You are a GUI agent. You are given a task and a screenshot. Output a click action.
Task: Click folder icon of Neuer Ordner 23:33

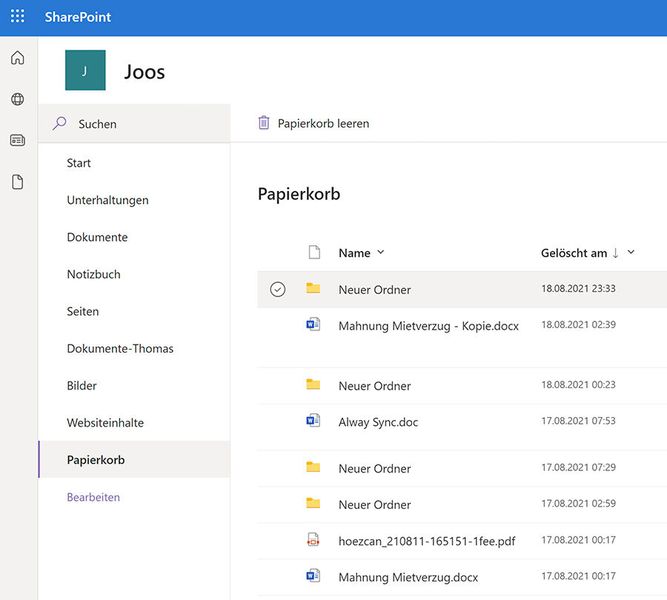tap(313, 288)
